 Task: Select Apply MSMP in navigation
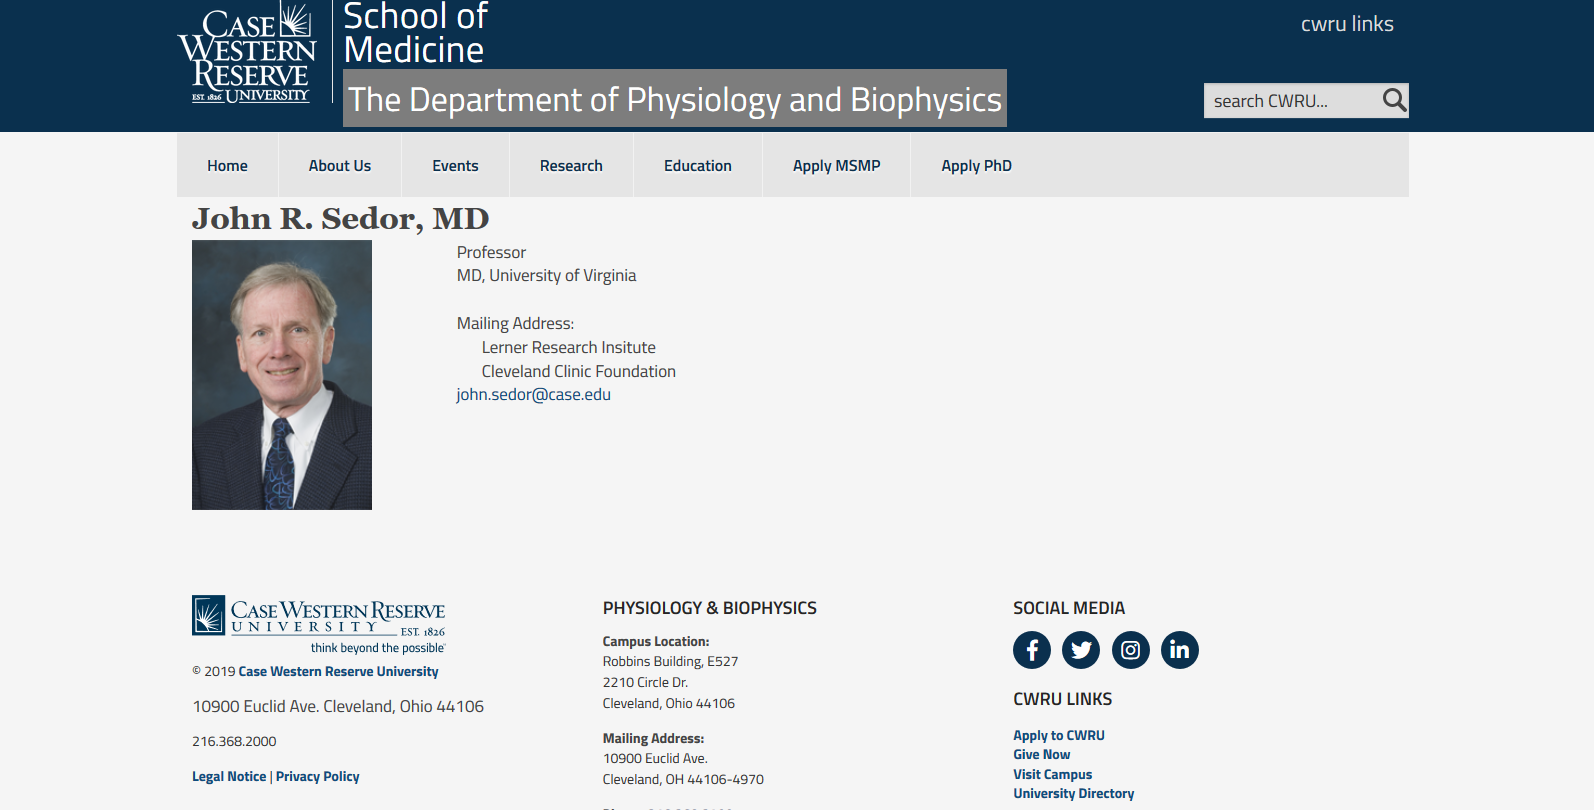pos(836,165)
